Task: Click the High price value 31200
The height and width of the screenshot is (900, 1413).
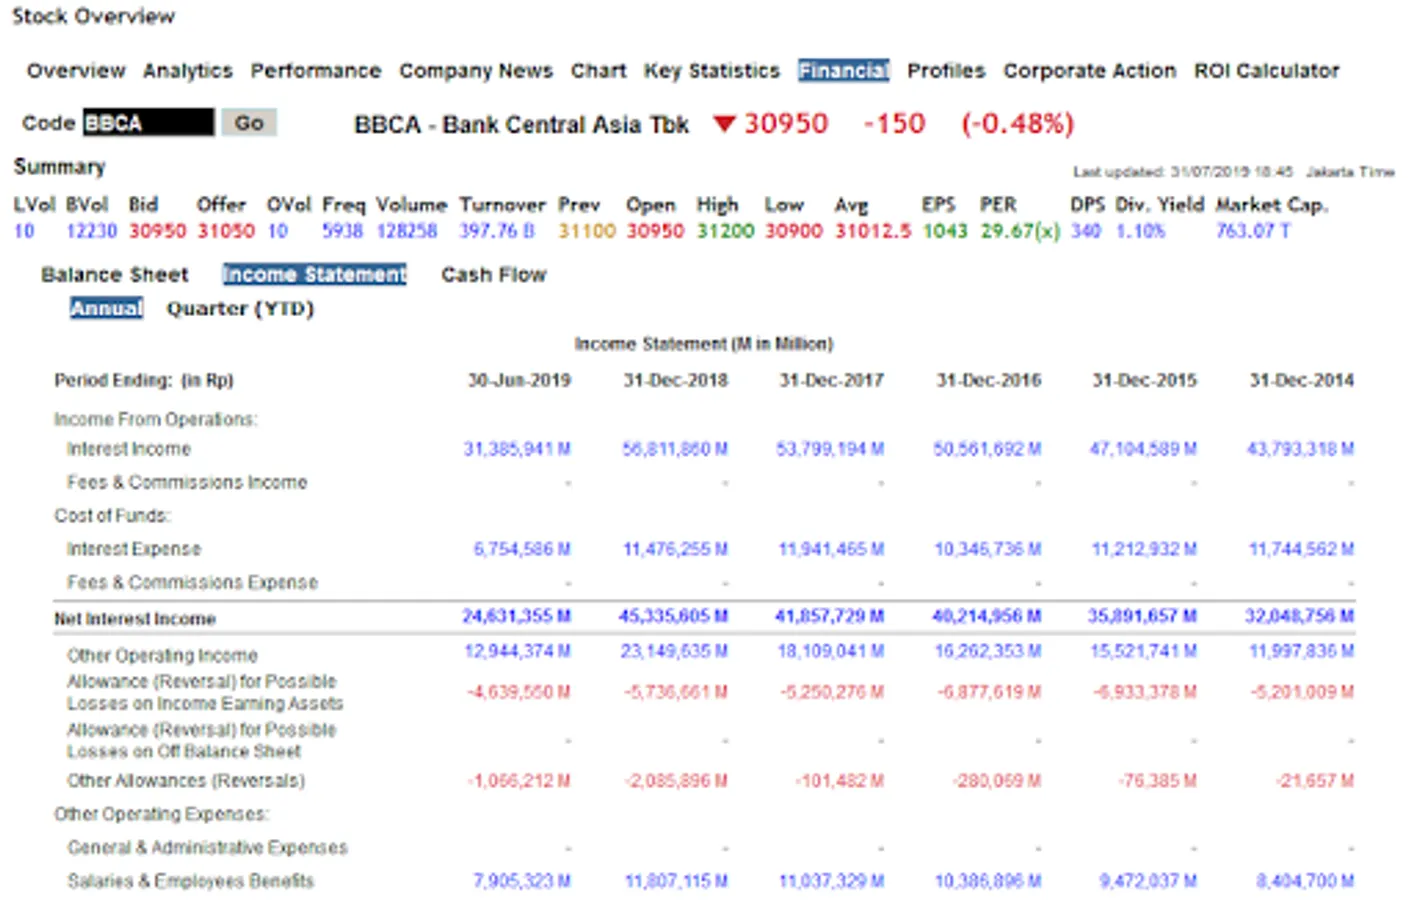Action: tap(725, 231)
